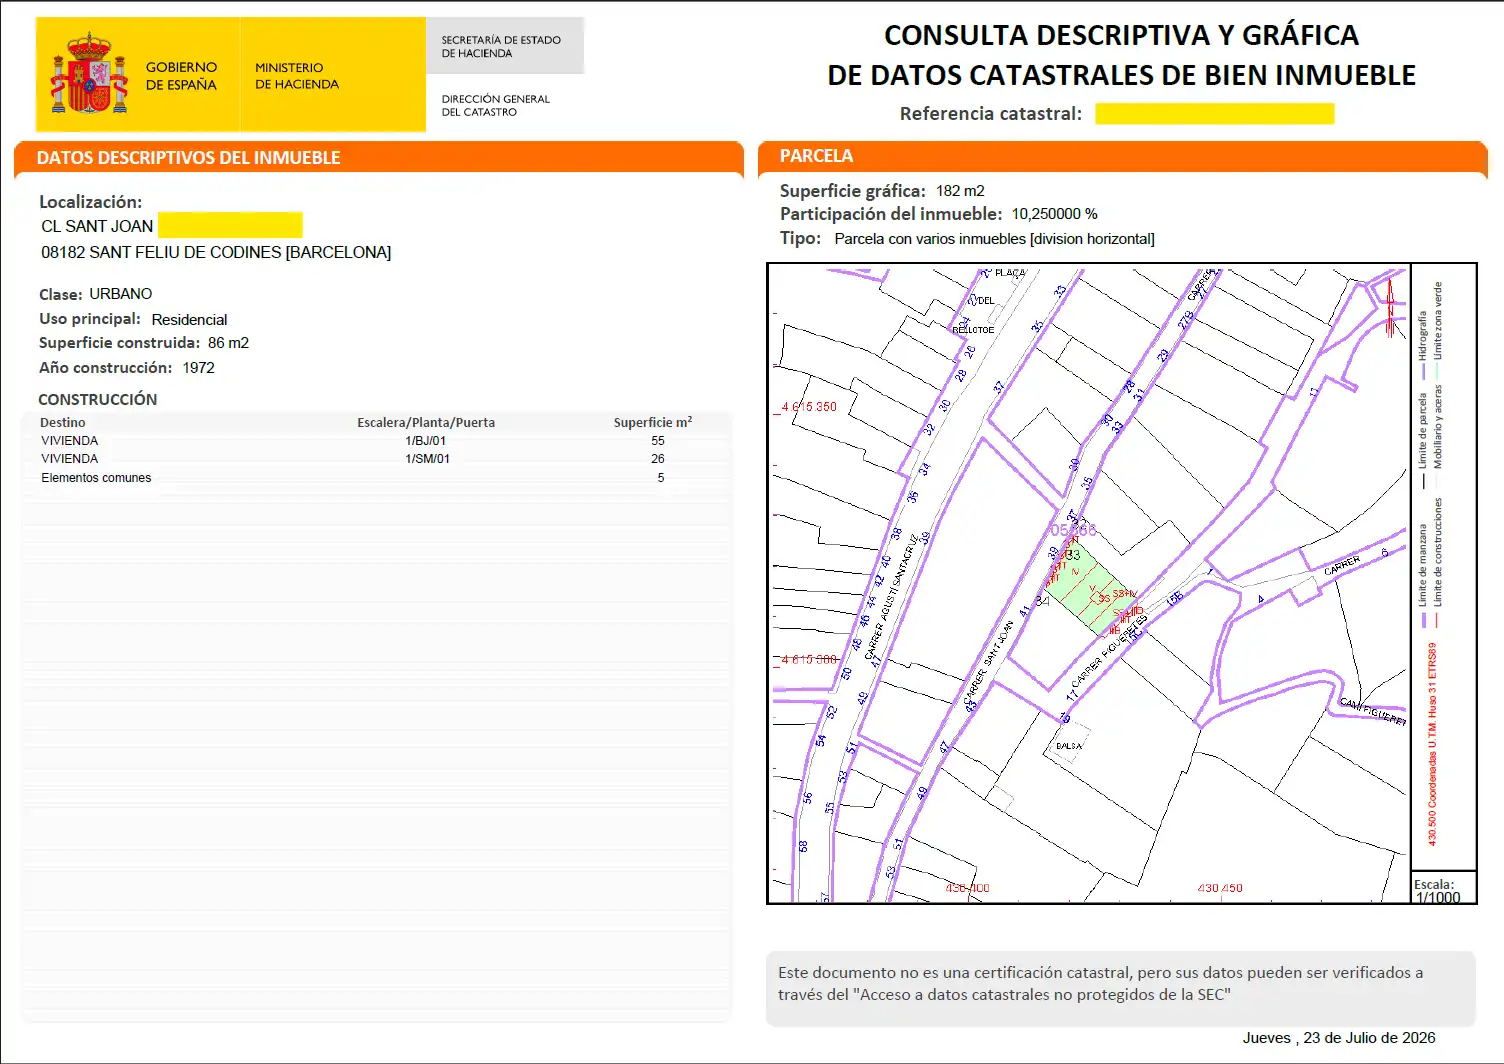Select the '86 m2' built surface value
This screenshot has height=1064, width=1504.
point(228,343)
